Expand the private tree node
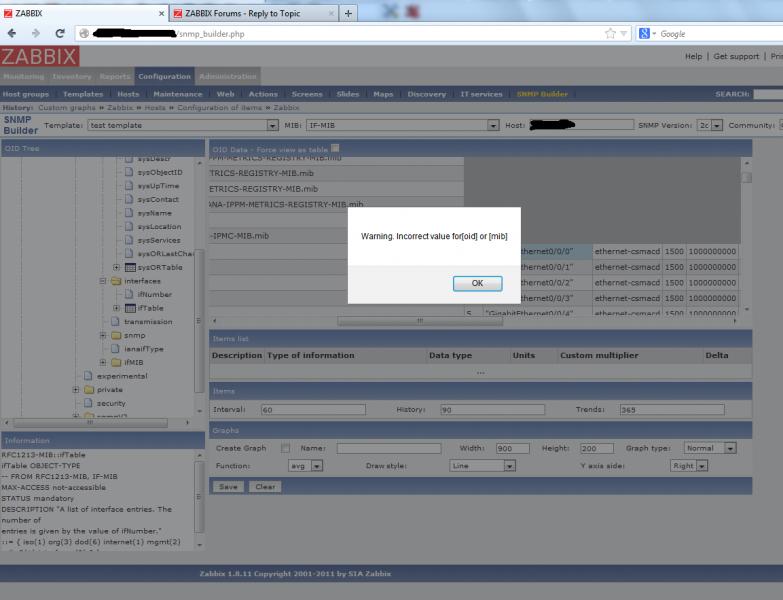 tap(75, 390)
